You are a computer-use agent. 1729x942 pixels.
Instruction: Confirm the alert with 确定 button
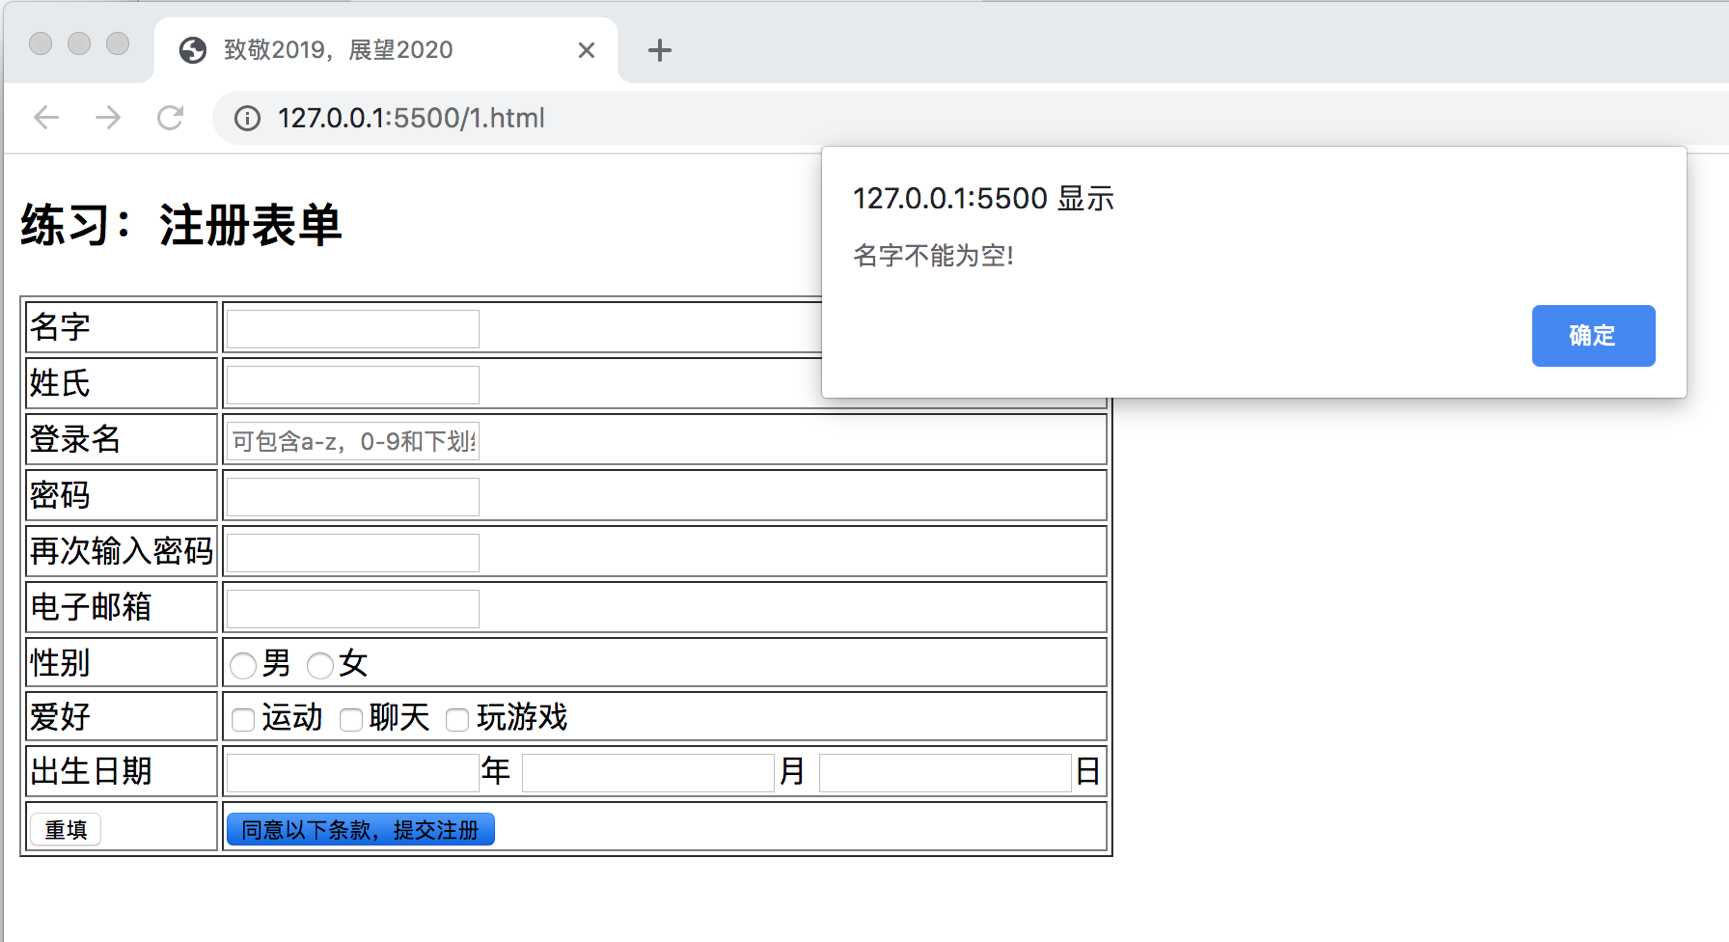coord(1593,335)
